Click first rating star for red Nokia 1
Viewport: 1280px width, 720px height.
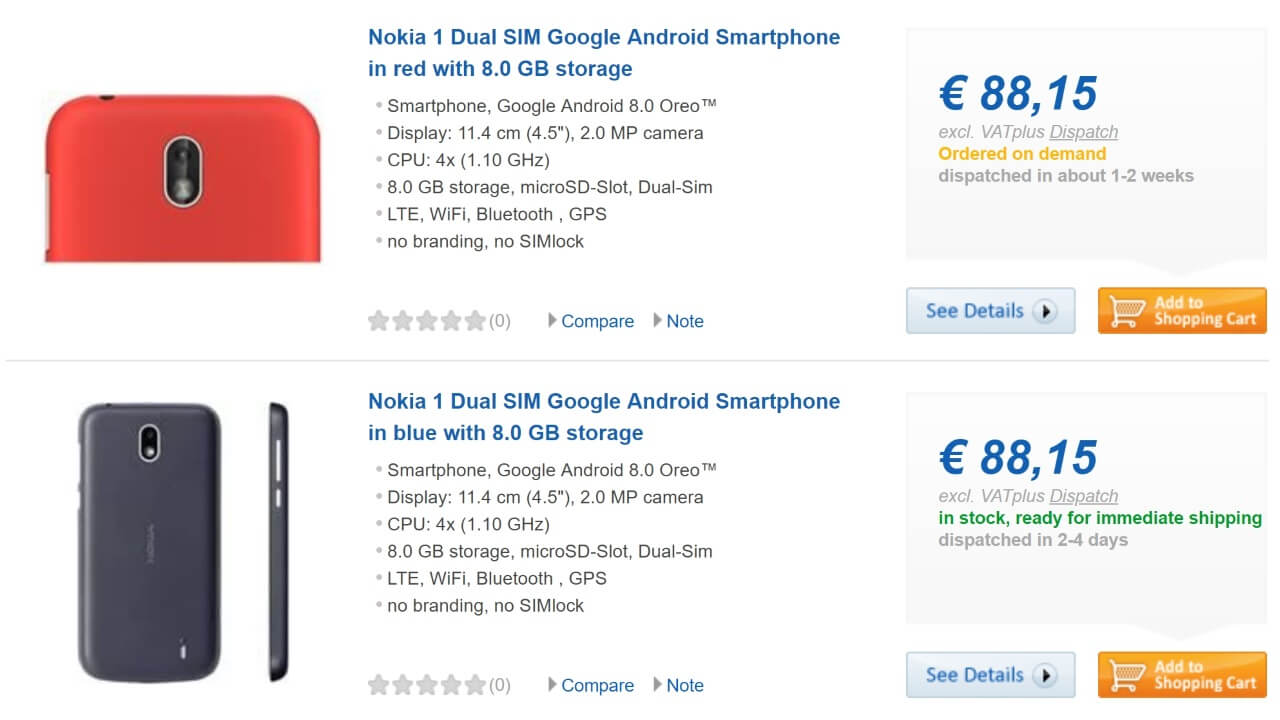[379, 321]
